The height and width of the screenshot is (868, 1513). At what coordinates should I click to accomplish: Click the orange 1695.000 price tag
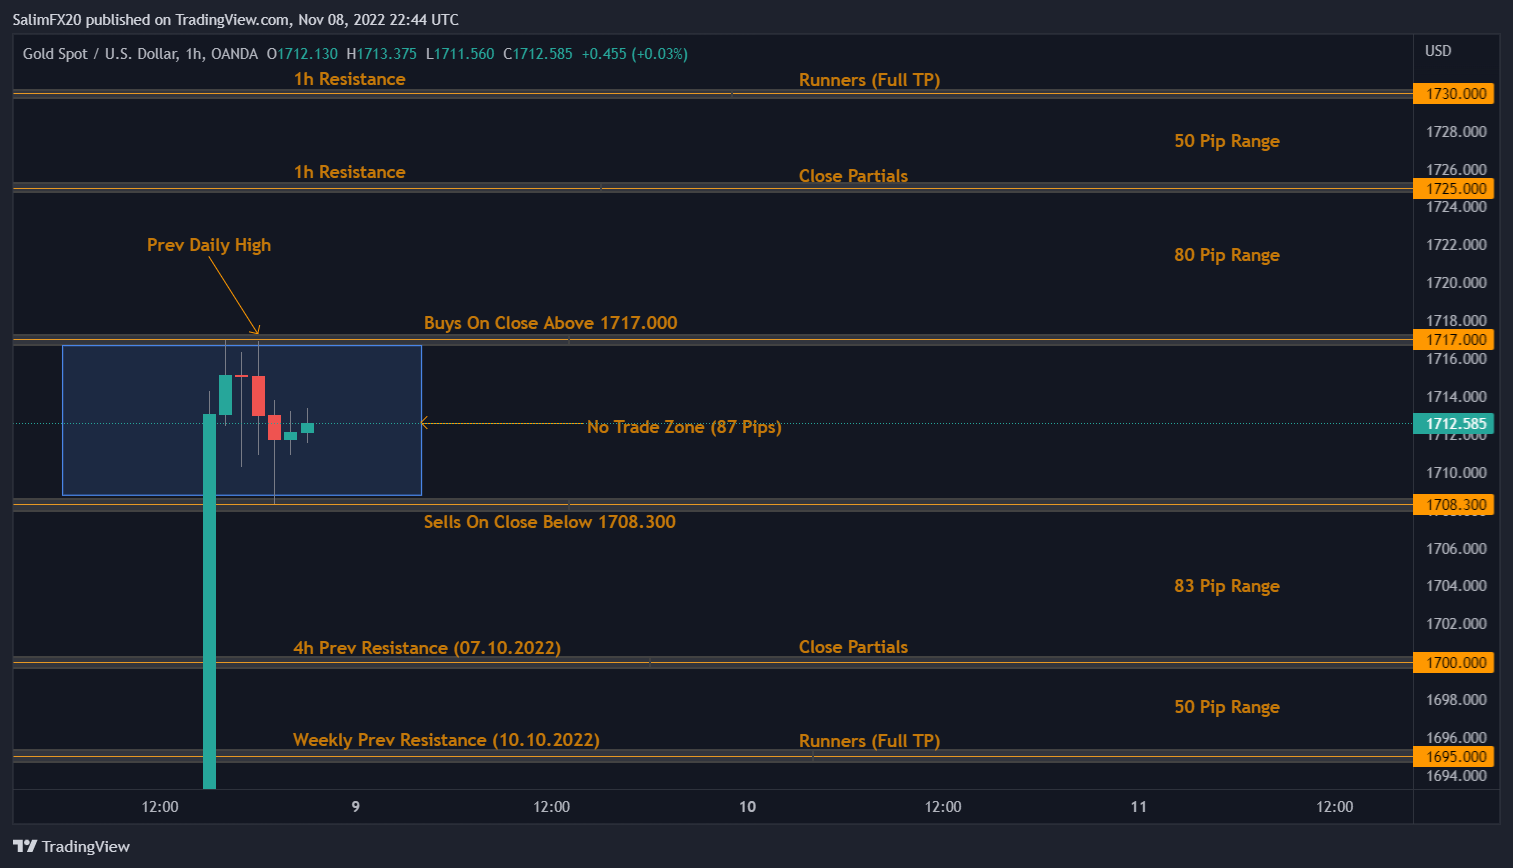tap(1453, 756)
